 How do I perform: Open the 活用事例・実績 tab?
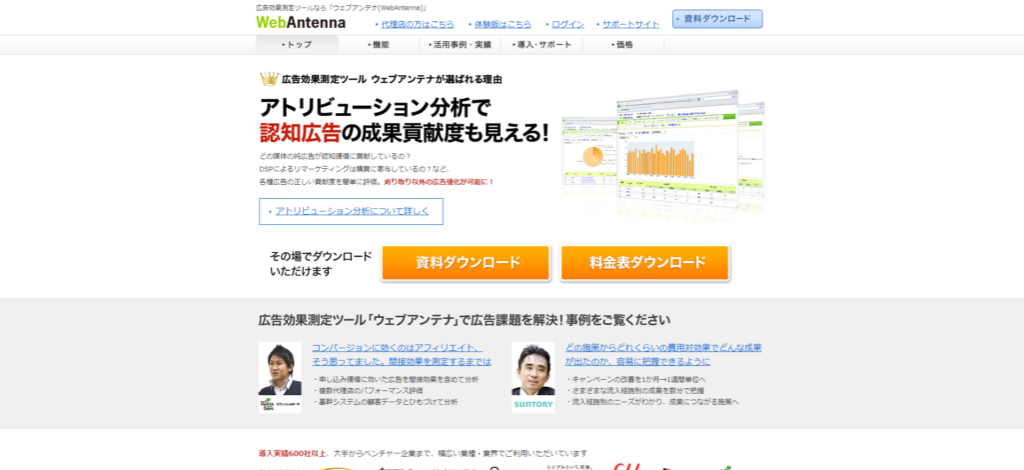(461, 45)
